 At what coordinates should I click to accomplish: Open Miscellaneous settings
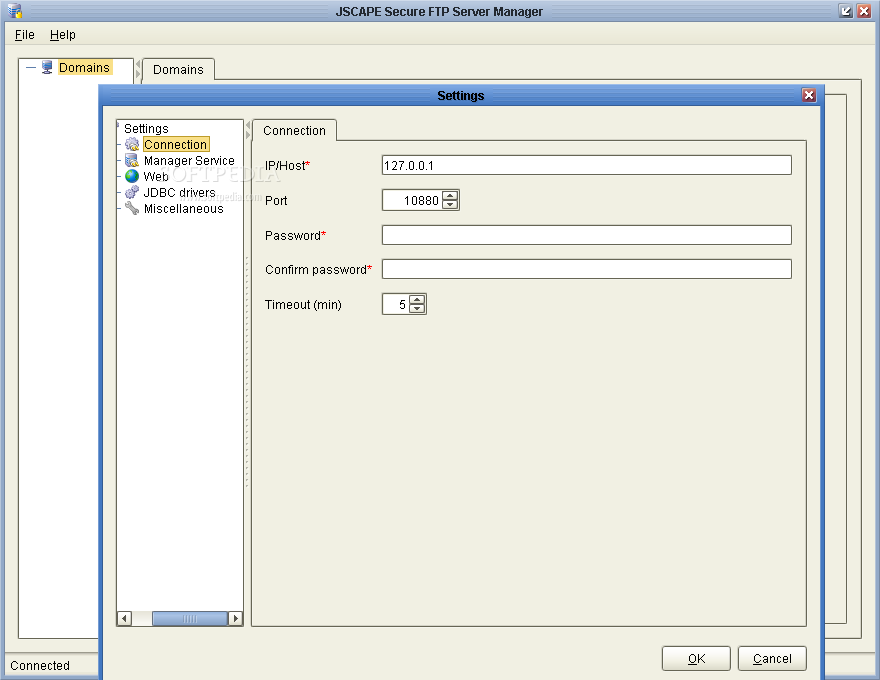184,209
